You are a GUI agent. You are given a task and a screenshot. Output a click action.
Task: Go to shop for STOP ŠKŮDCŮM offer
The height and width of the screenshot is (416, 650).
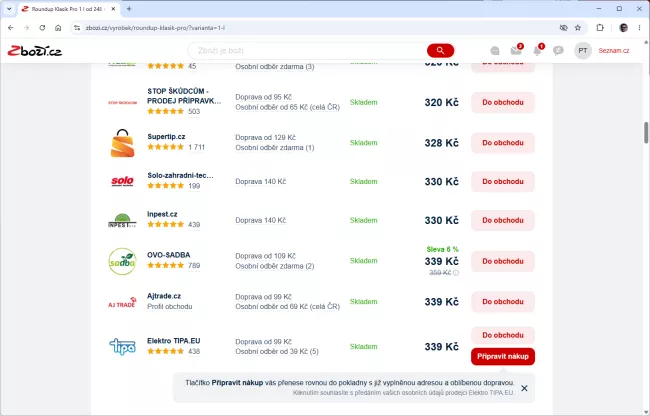pos(503,102)
